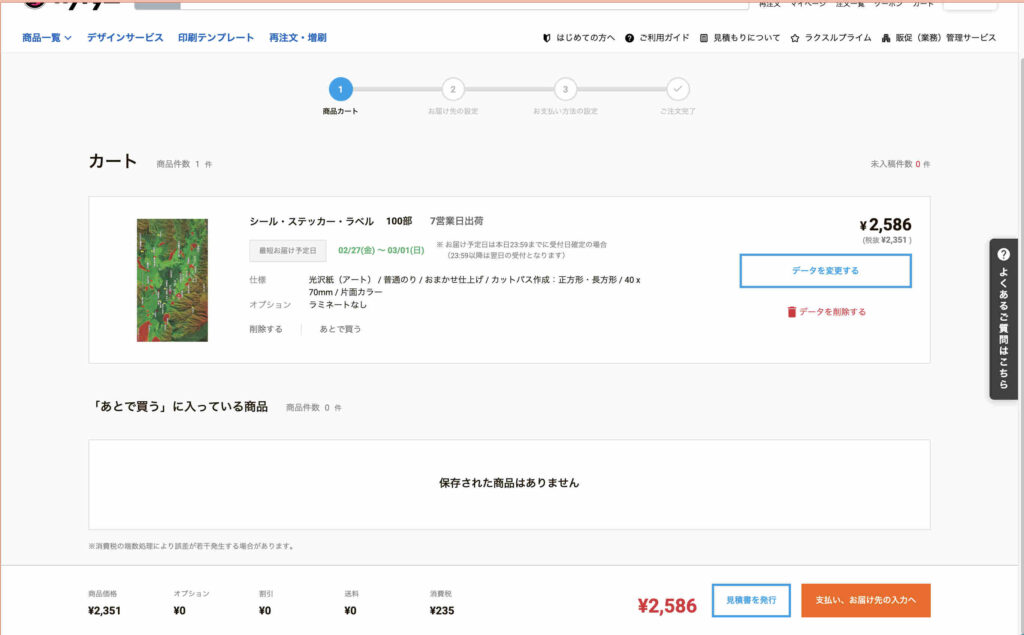The height and width of the screenshot is (635, 1024).
Task: Open the 印刷テンプレート menu item
Action: tap(216, 38)
